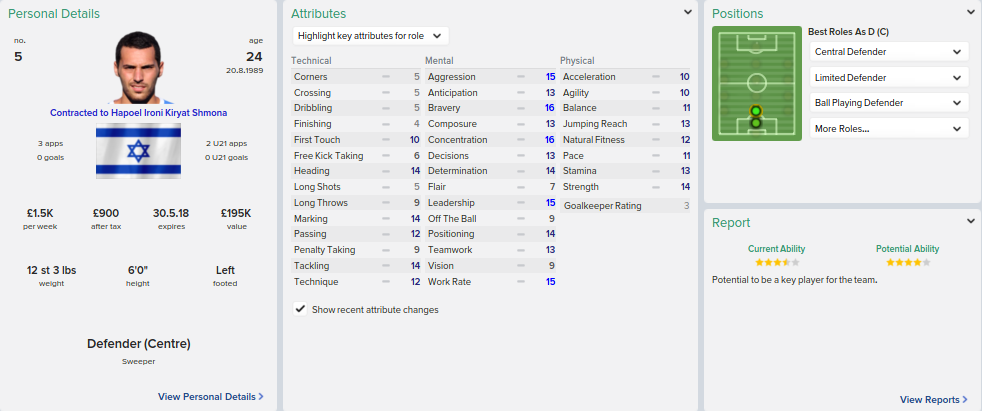Toggle Show recent attribute changes checkbox

[x=300, y=310]
